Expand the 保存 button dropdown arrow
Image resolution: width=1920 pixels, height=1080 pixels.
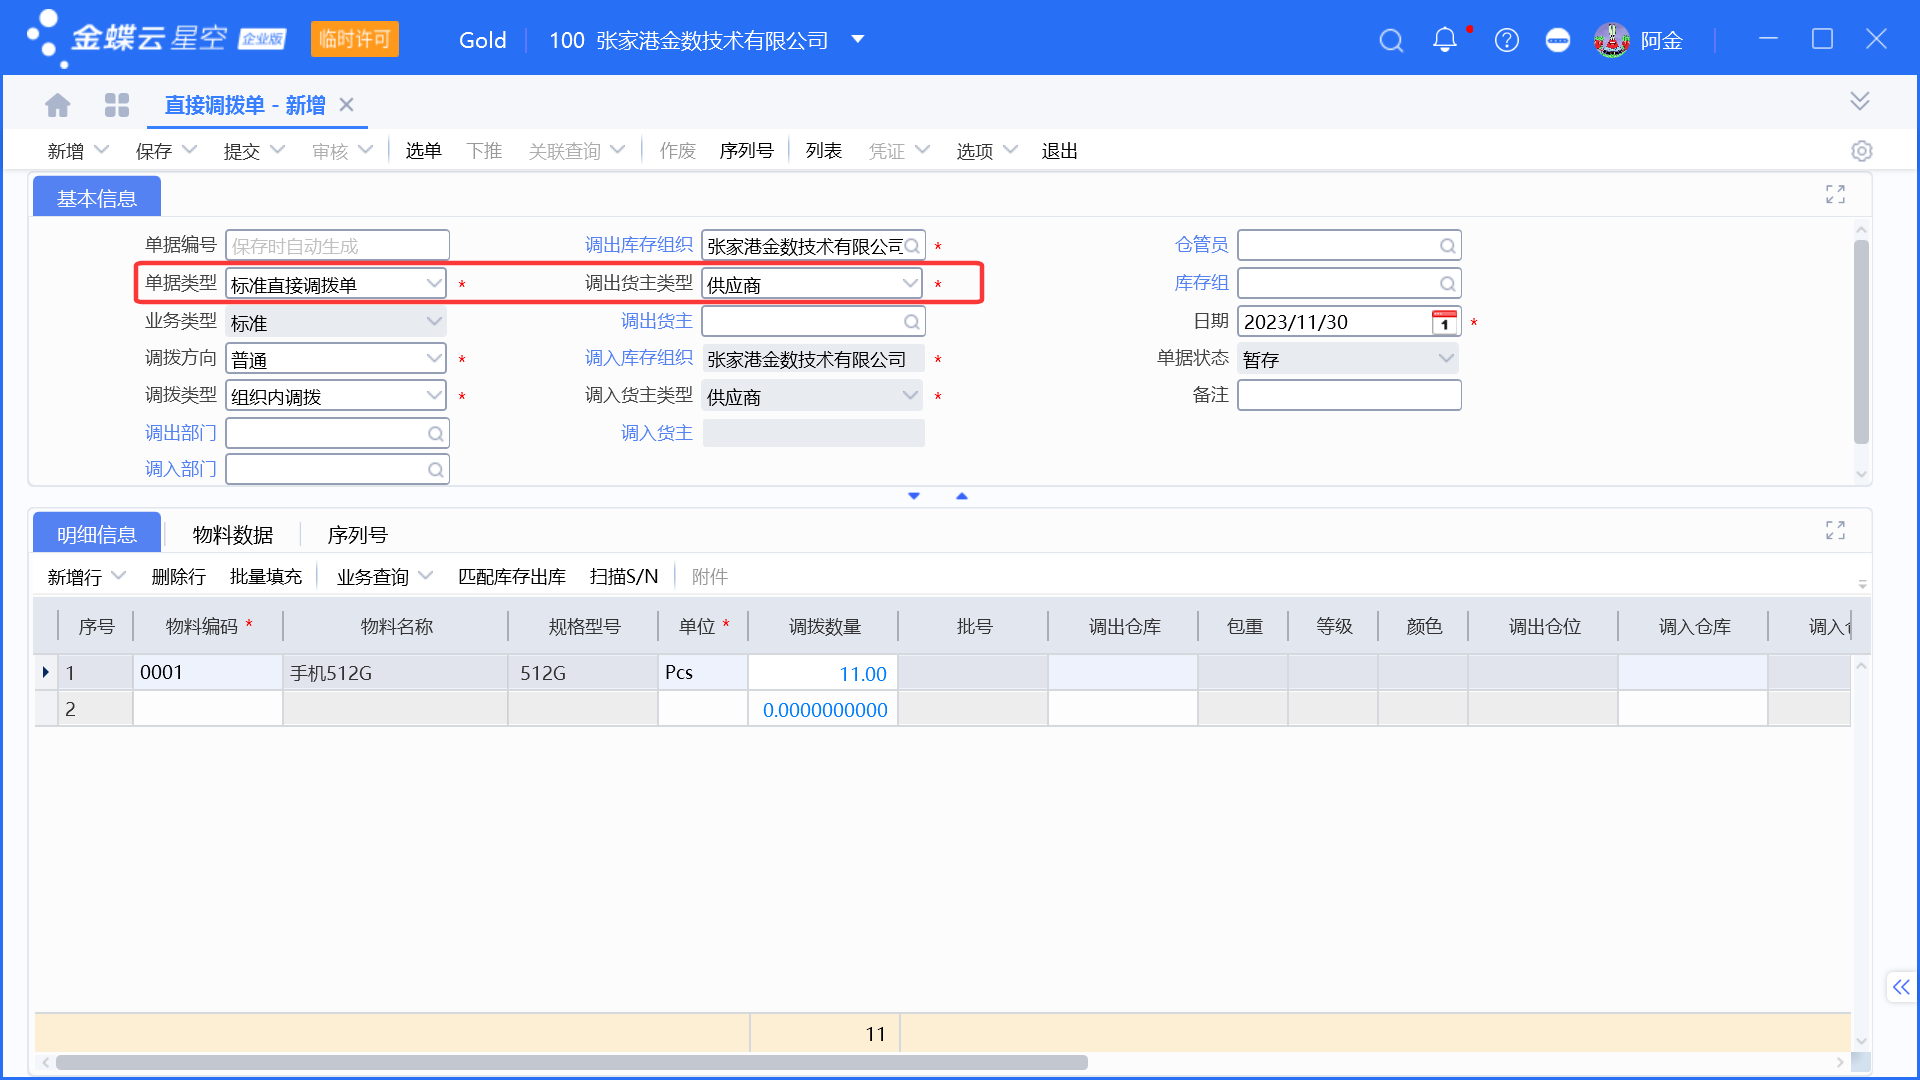click(x=190, y=150)
